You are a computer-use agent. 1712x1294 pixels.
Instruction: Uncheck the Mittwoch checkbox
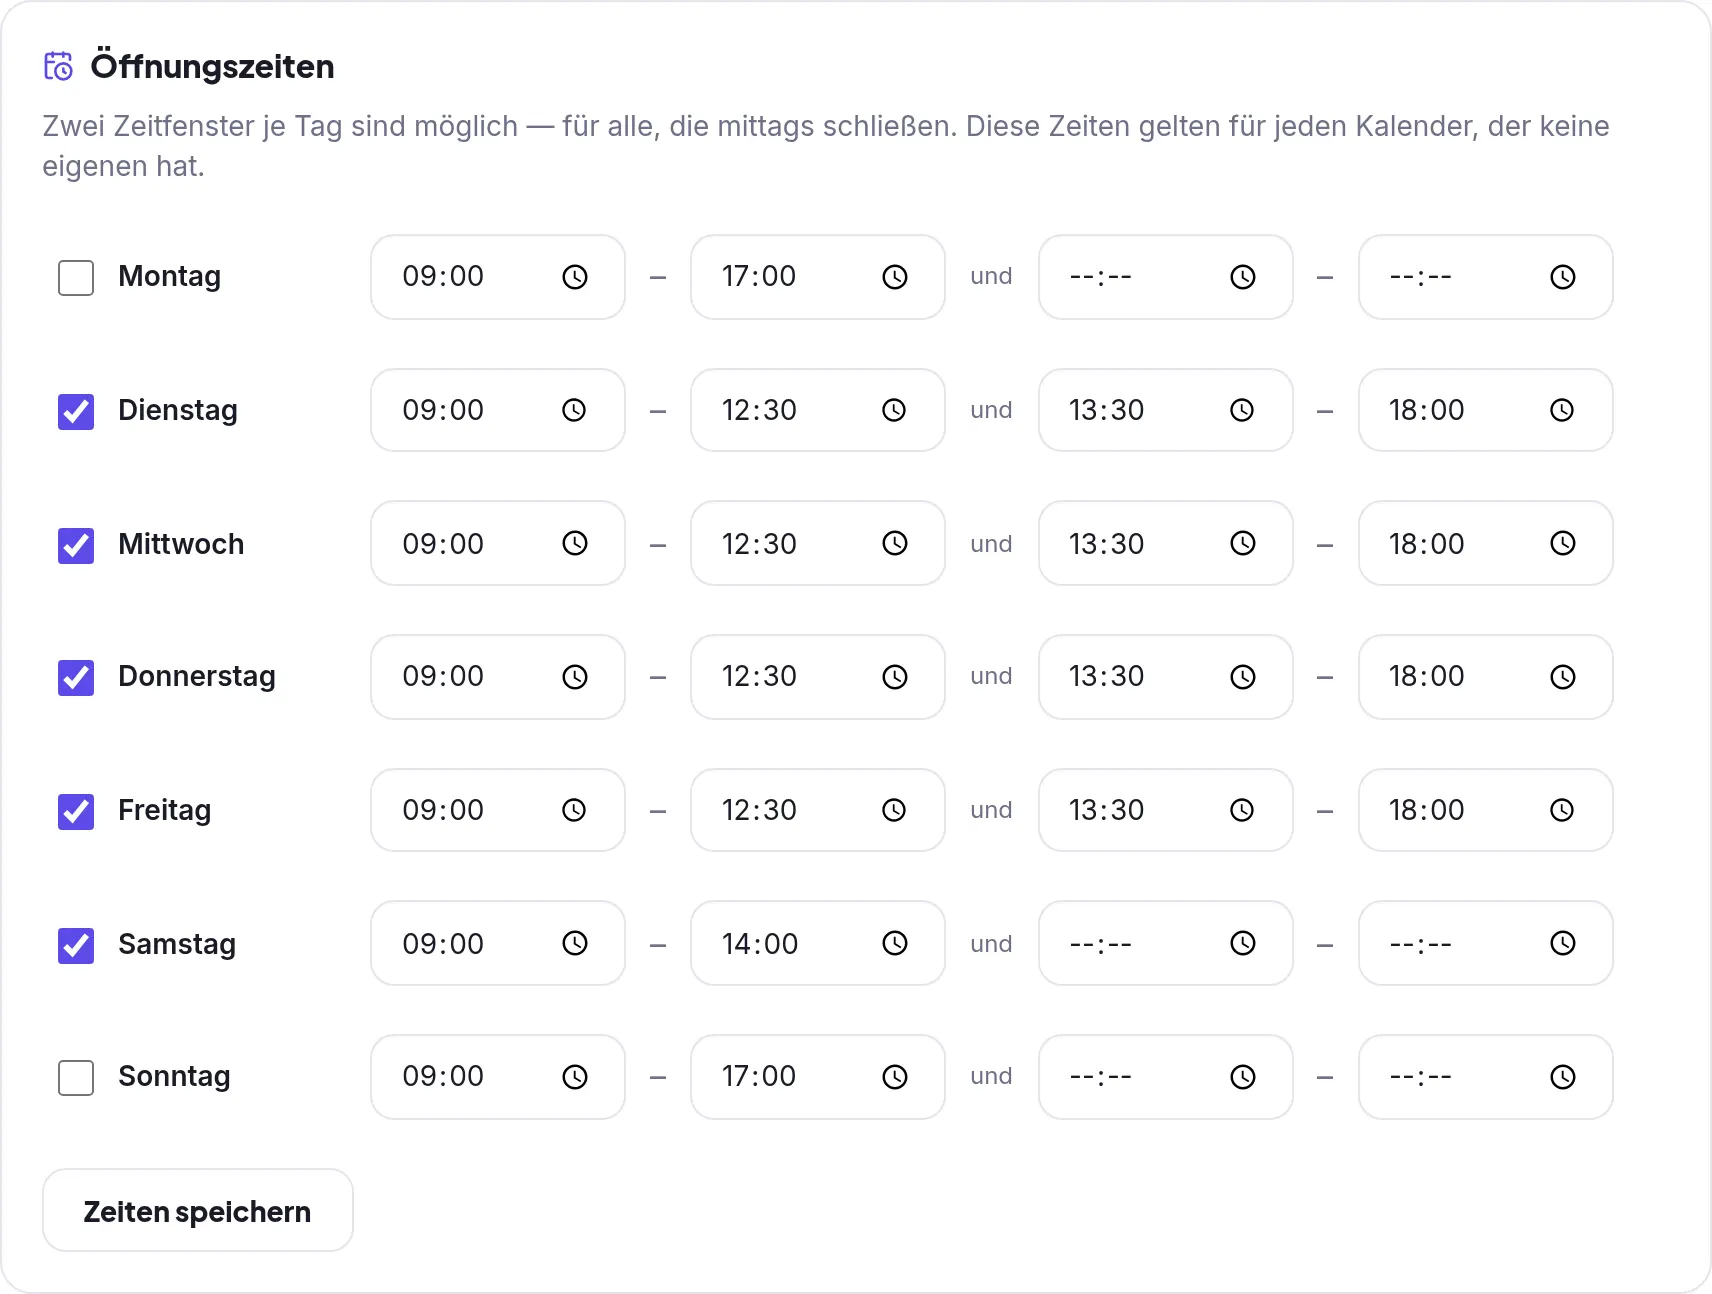76,545
